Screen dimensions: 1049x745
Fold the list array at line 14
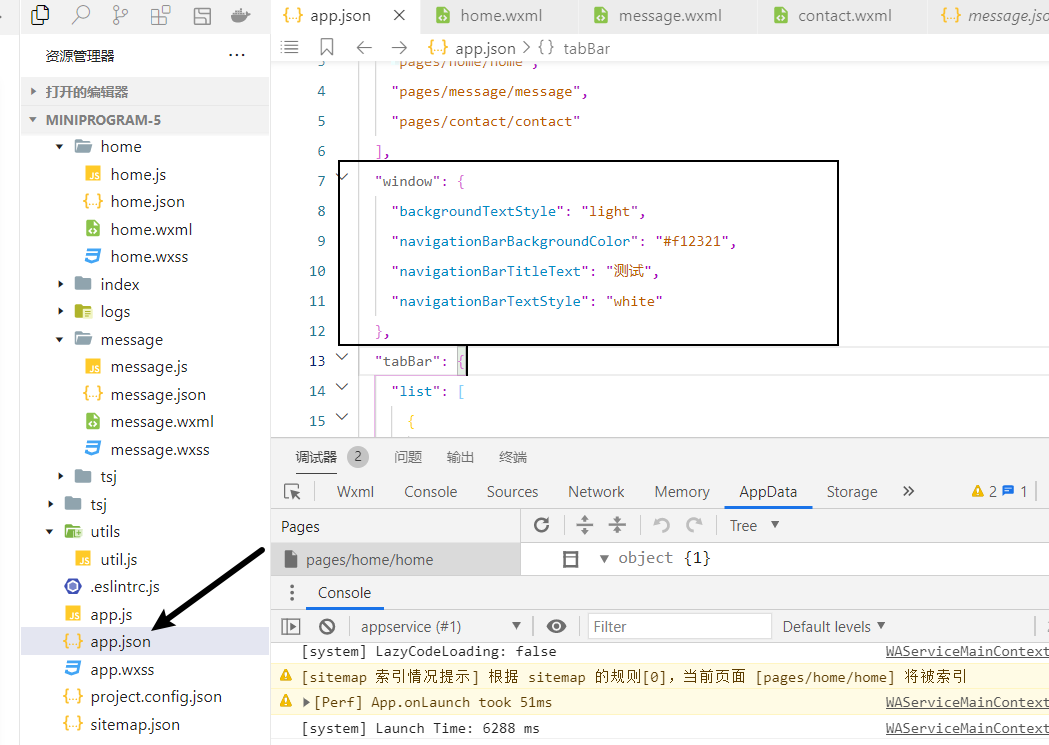pos(342,387)
